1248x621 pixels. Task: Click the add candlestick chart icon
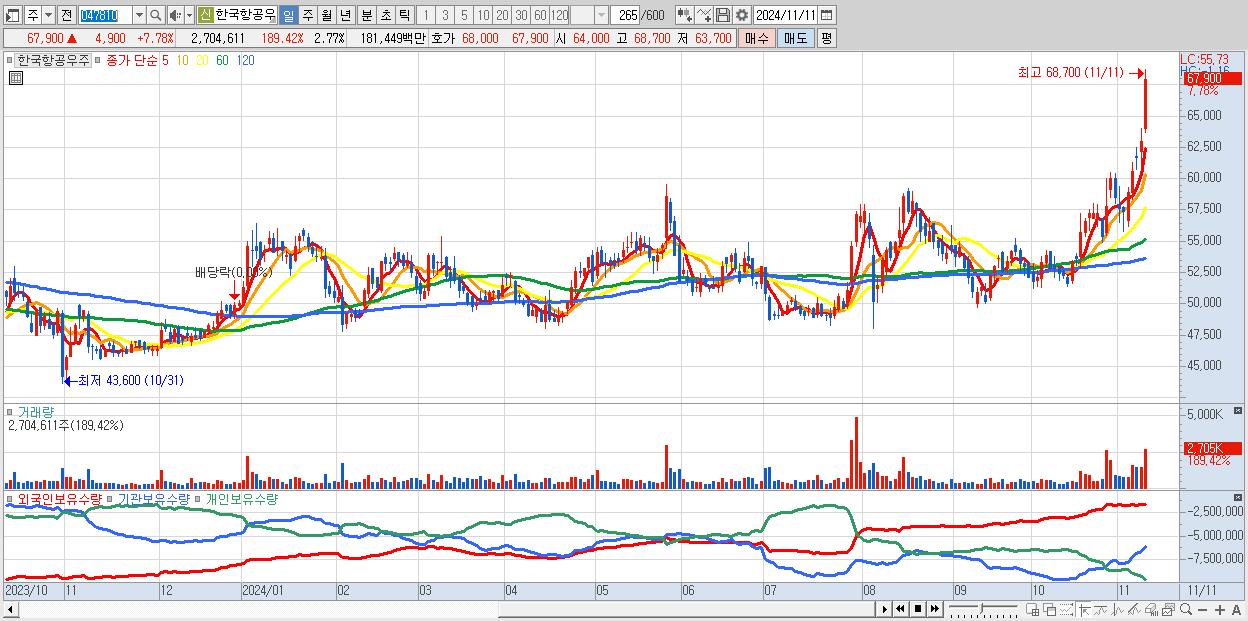tap(685, 15)
